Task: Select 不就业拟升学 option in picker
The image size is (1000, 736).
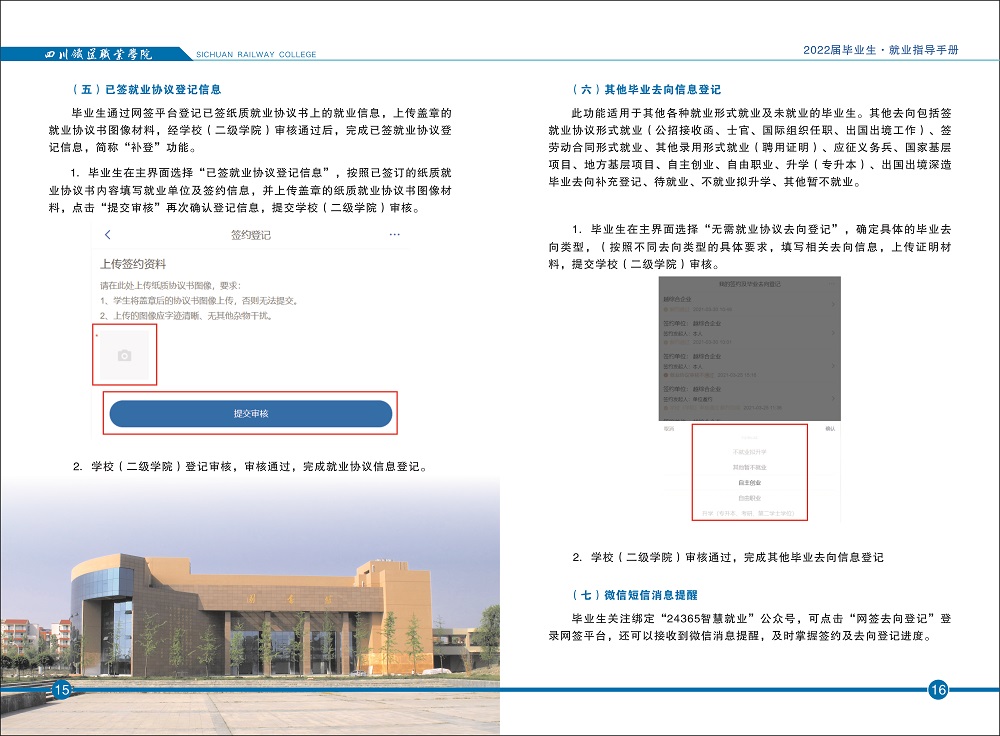Action: (749, 452)
